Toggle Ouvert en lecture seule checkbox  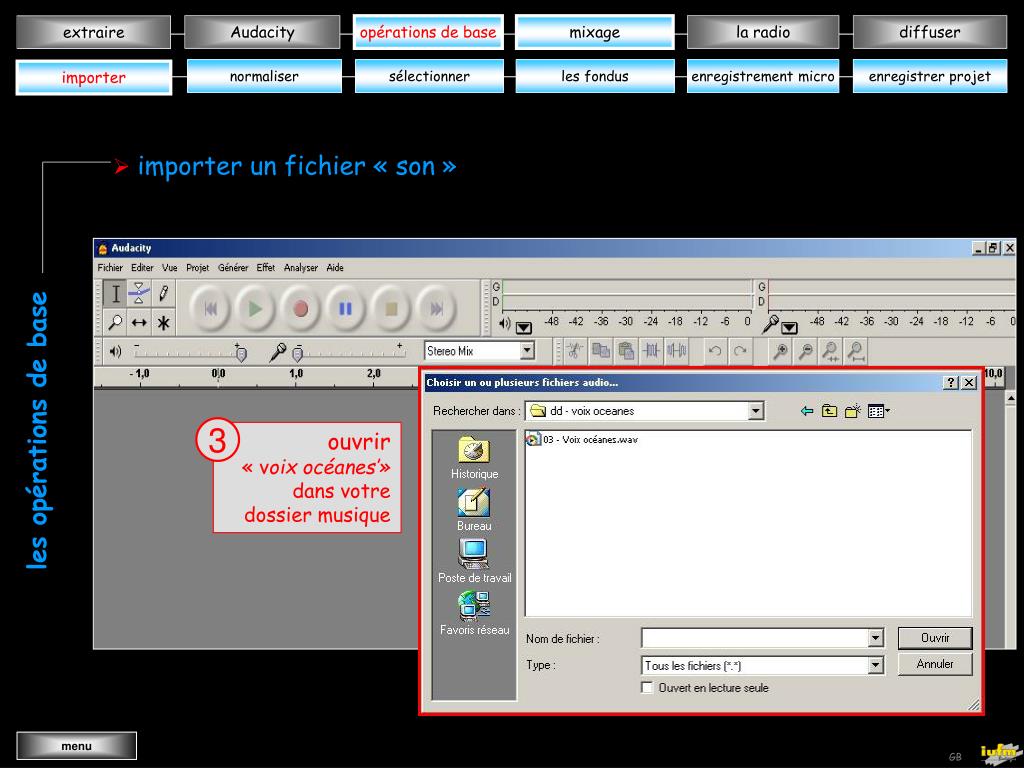pyautogui.click(x=647, y=687)
